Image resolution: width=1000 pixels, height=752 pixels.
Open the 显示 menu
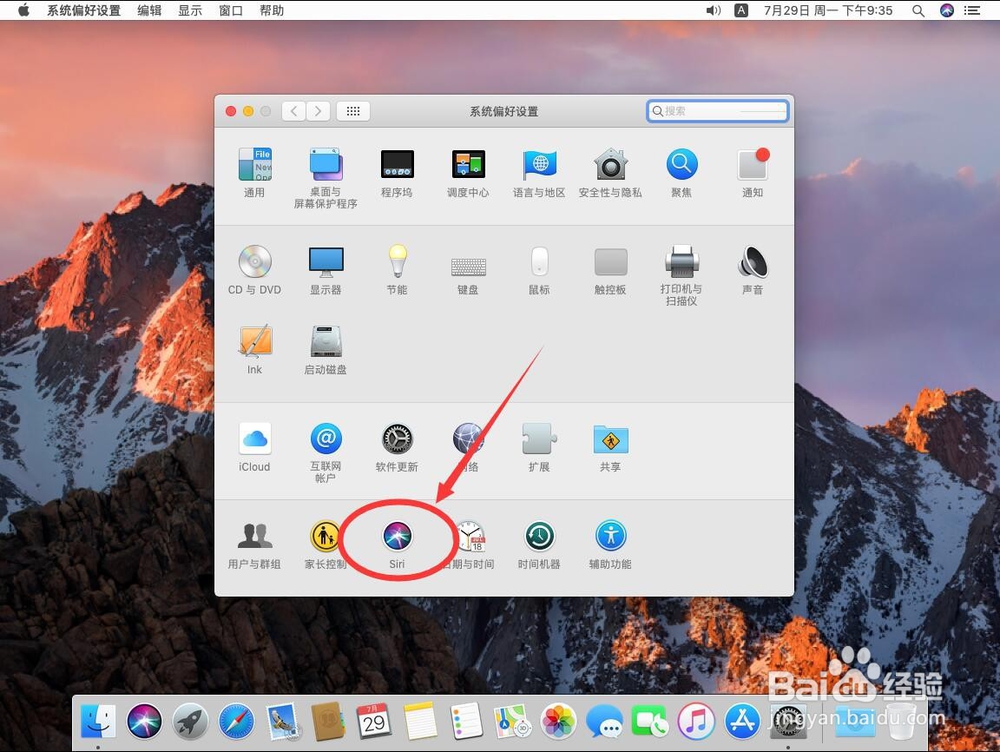click(x=189, y=10)
